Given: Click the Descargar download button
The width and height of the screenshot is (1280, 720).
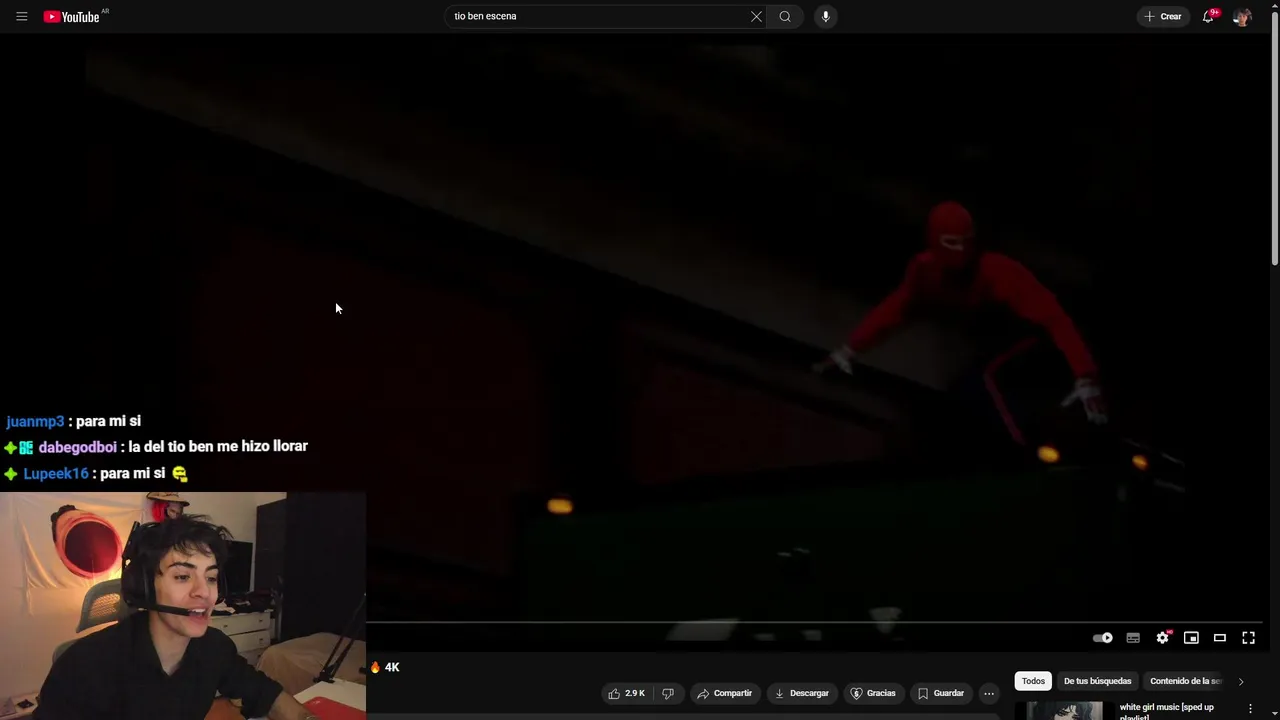Looking at the screenshot, I should tap(802, 693).
